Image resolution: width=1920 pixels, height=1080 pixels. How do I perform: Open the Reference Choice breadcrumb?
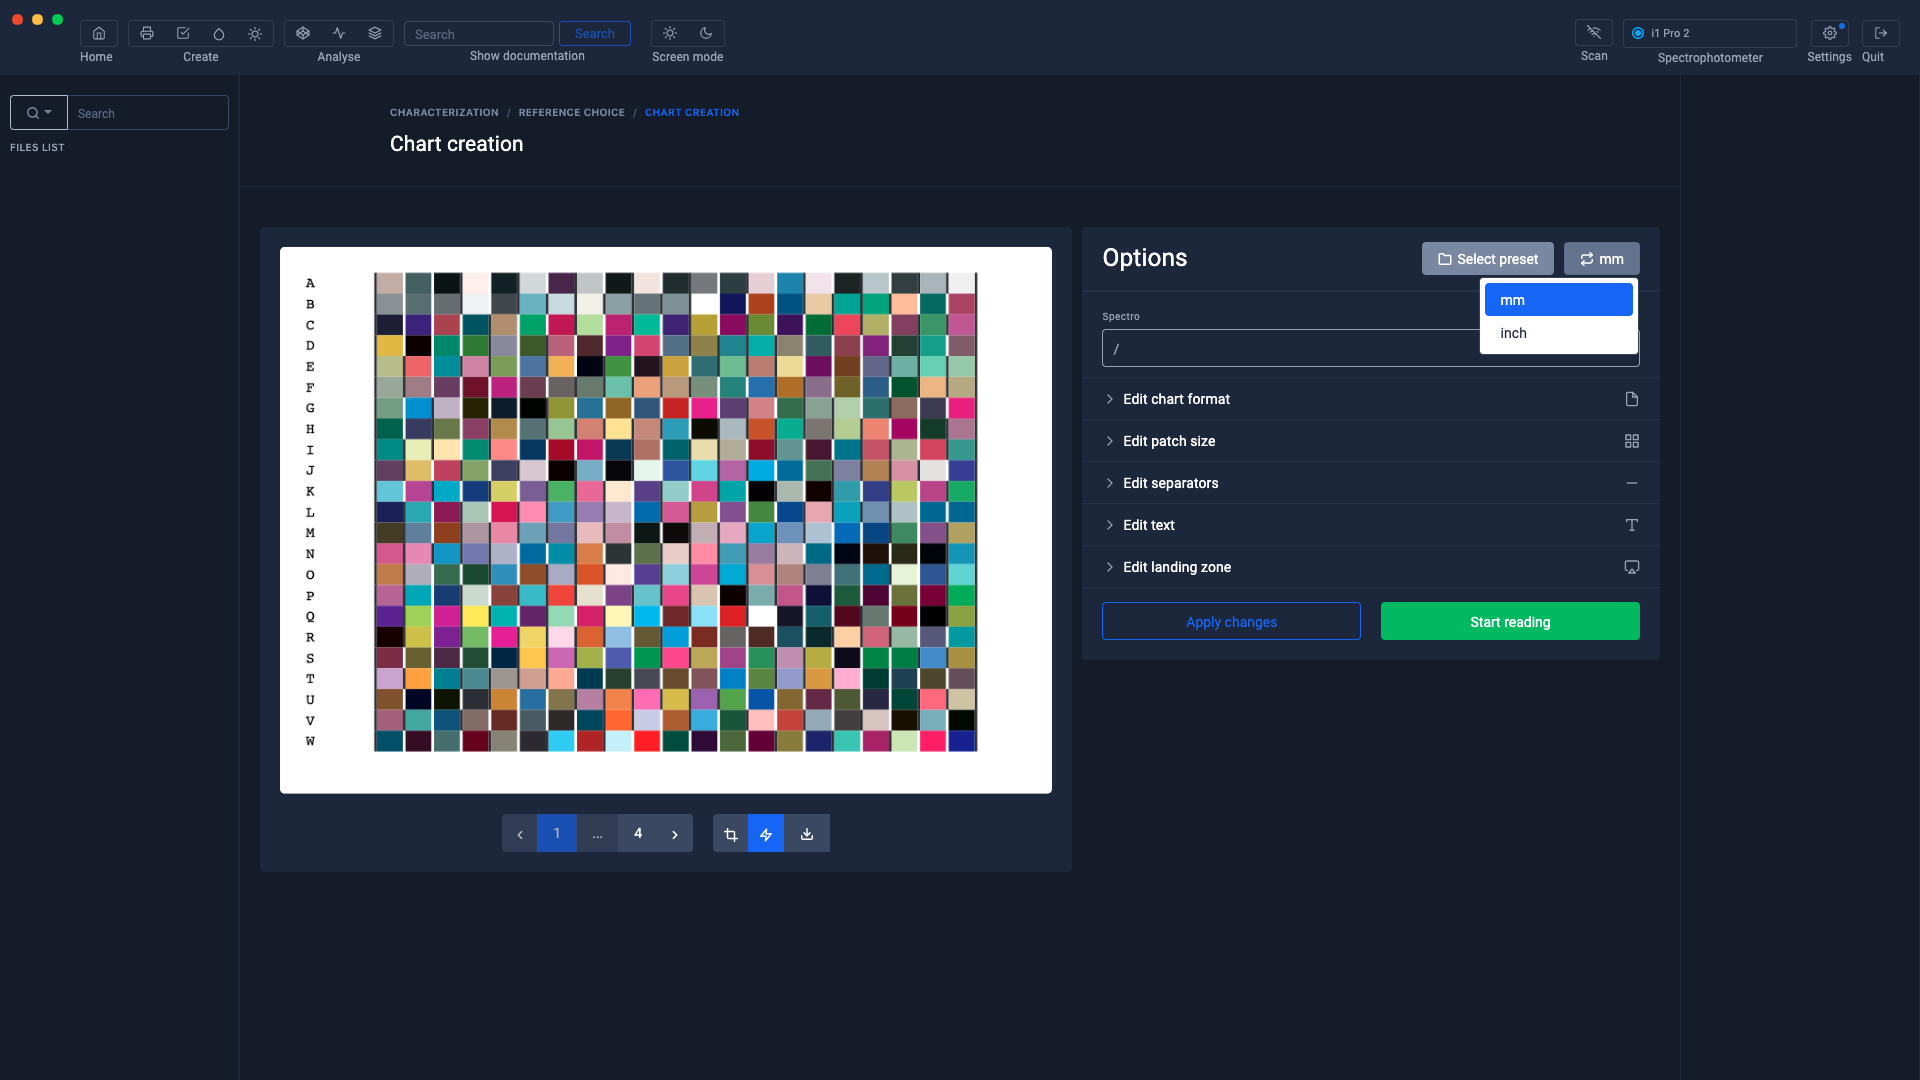(572, 113)
